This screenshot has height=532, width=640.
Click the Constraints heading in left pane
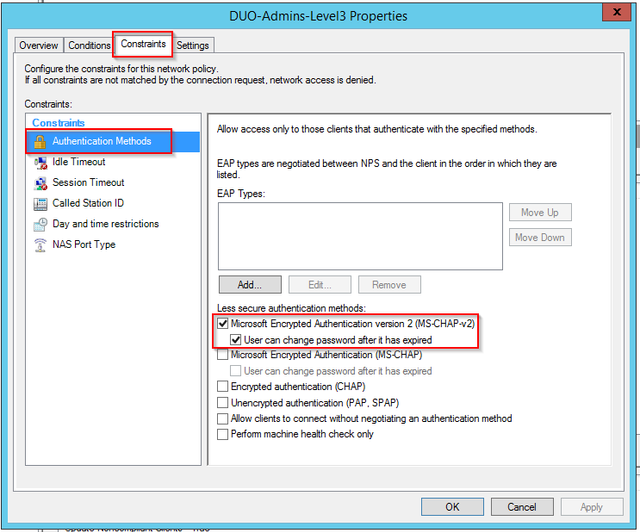[58, 123]
